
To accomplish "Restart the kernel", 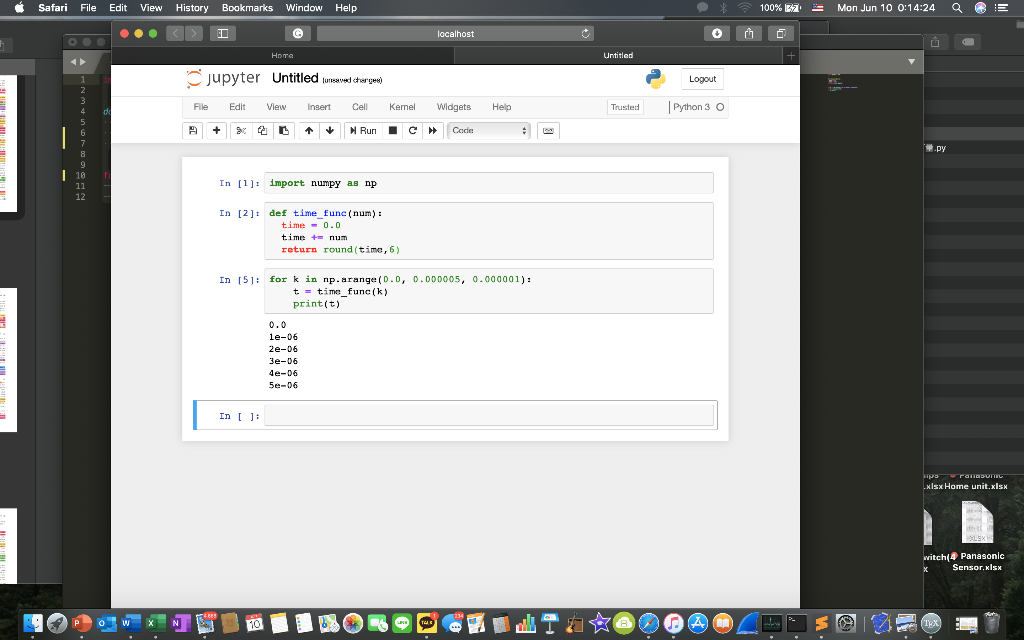I will coord(412,130).
